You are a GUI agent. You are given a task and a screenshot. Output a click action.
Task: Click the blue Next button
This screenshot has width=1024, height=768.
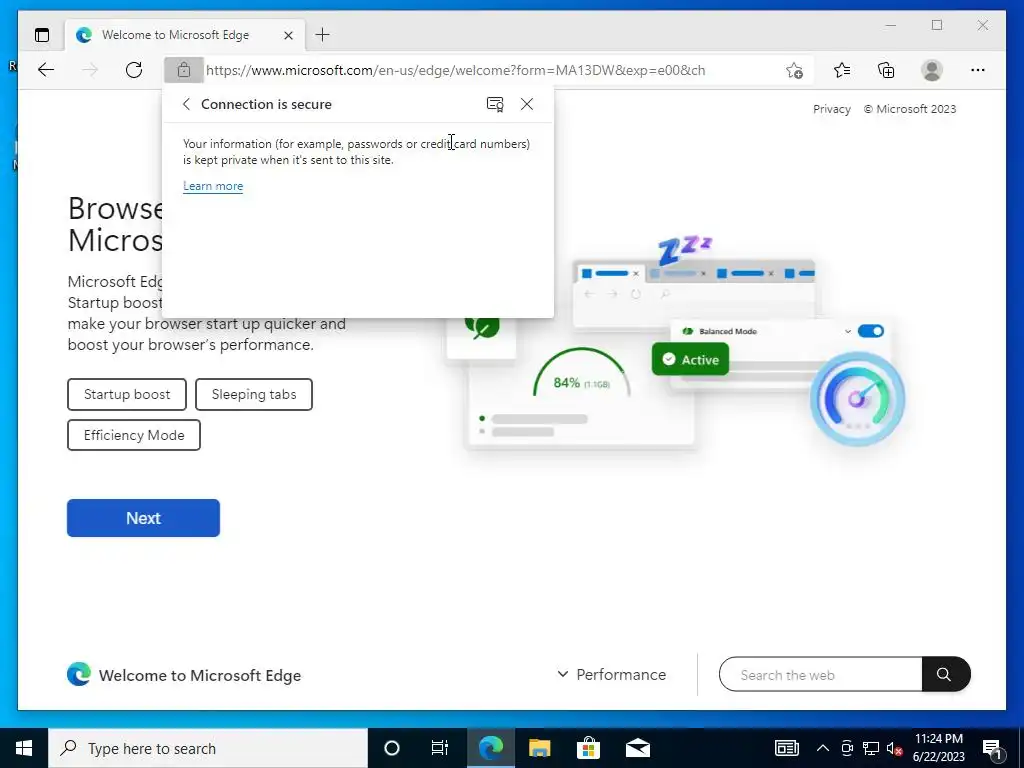pyautogui.click(x=144, y=518)
